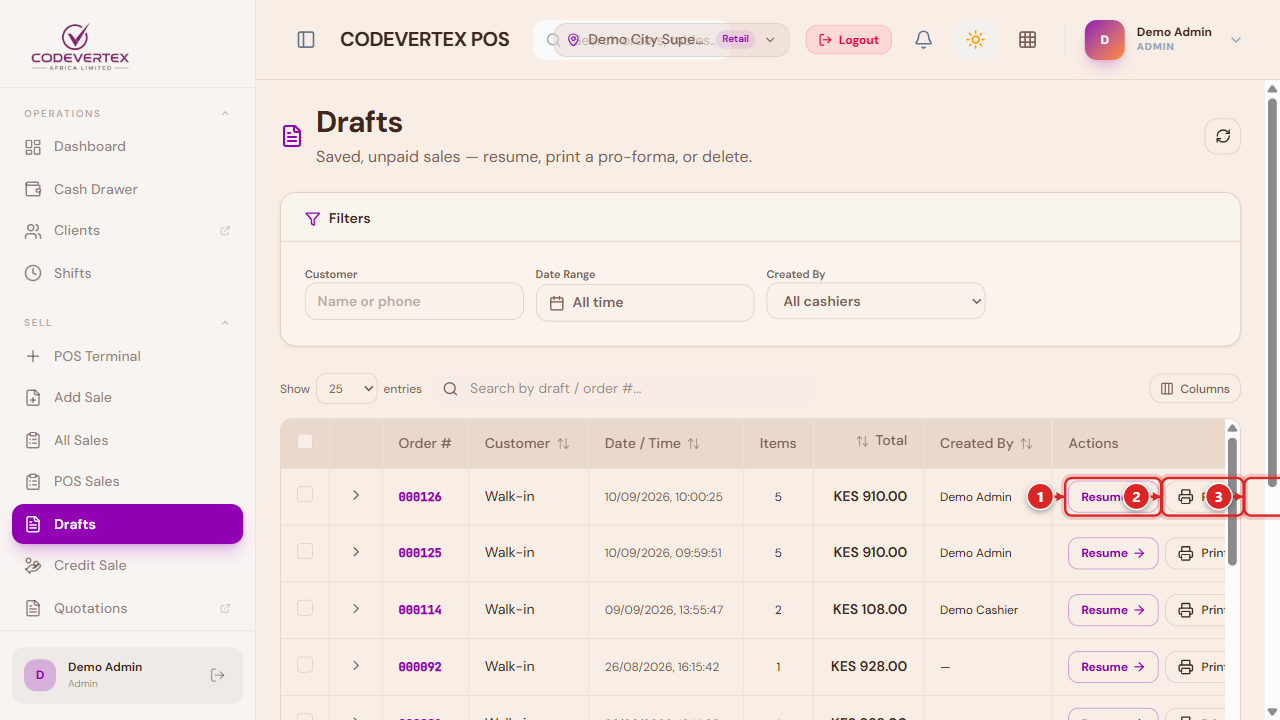The height and width of the screenshot is (720, 1280).
Task: Open POS Sales page
Action: tap(127, 481)
